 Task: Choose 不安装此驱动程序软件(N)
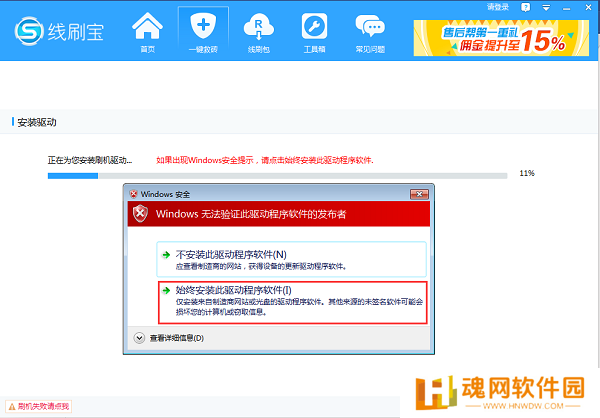(x=291, y=259)
